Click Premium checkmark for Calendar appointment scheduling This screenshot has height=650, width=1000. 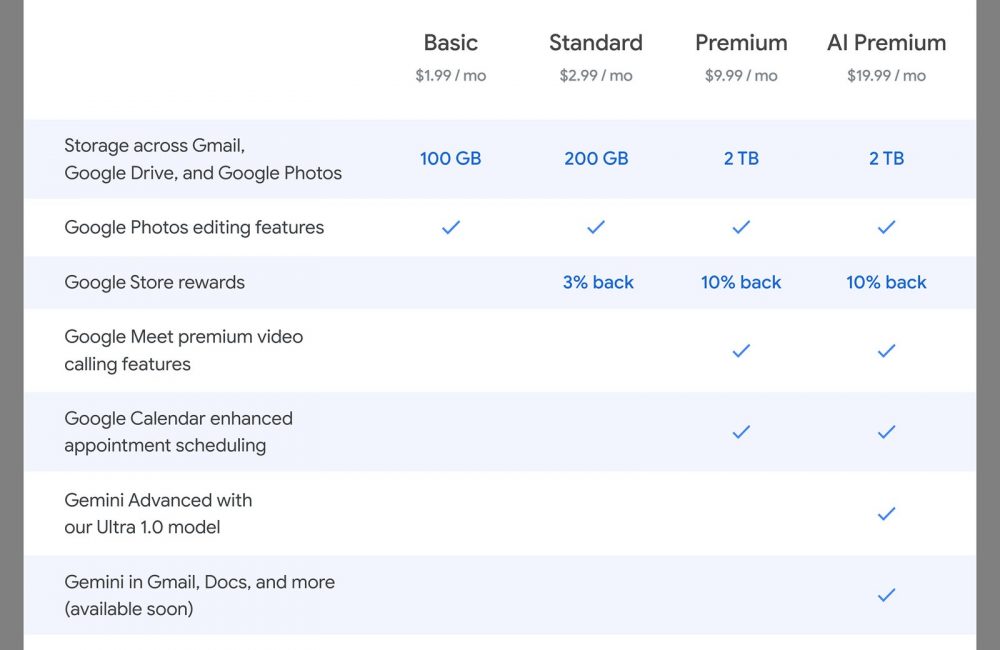741,432
